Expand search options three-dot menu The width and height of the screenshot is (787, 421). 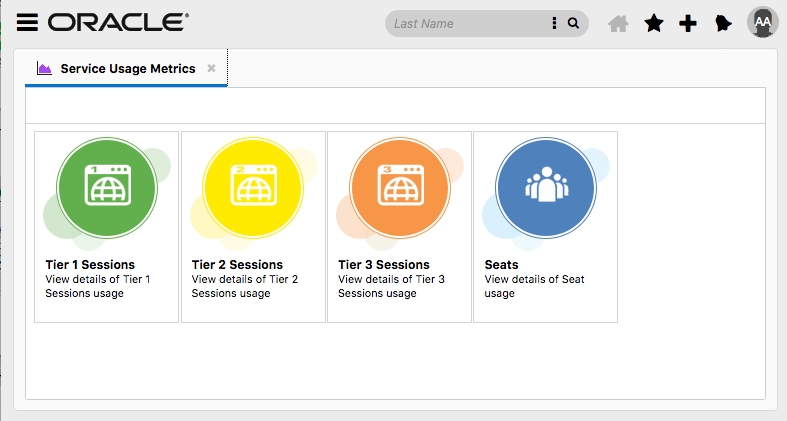[554, 23]
